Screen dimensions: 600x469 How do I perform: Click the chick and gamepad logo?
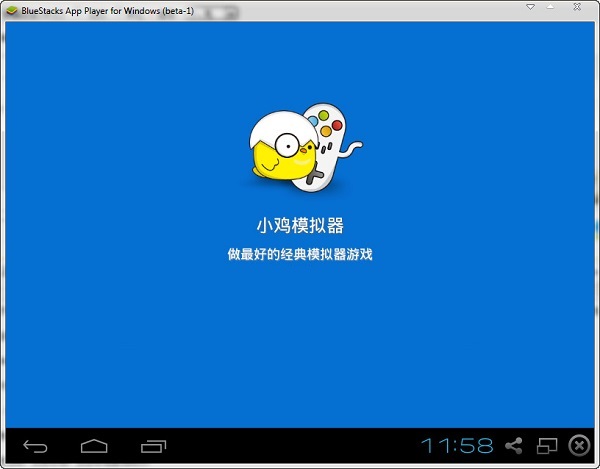click(305, 147)
